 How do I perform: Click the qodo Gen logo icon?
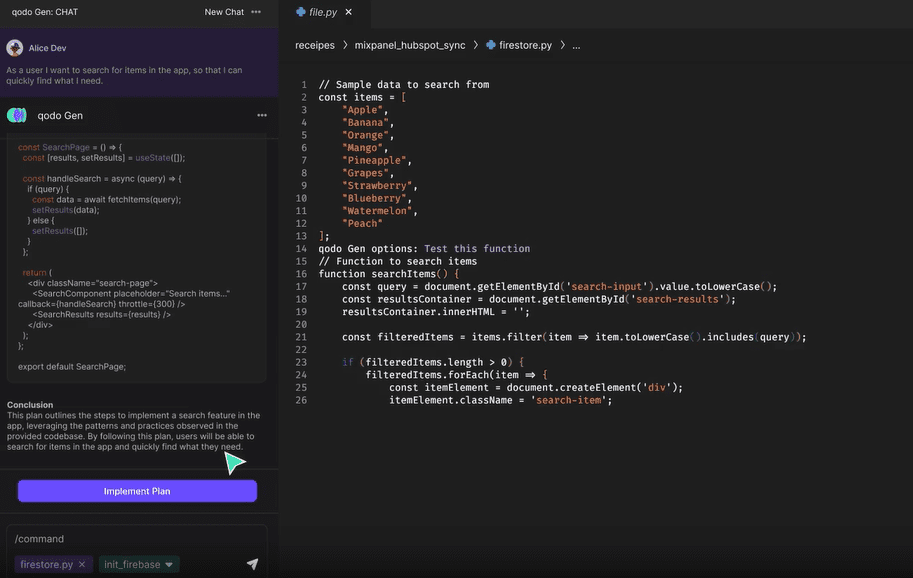point(17,115)
